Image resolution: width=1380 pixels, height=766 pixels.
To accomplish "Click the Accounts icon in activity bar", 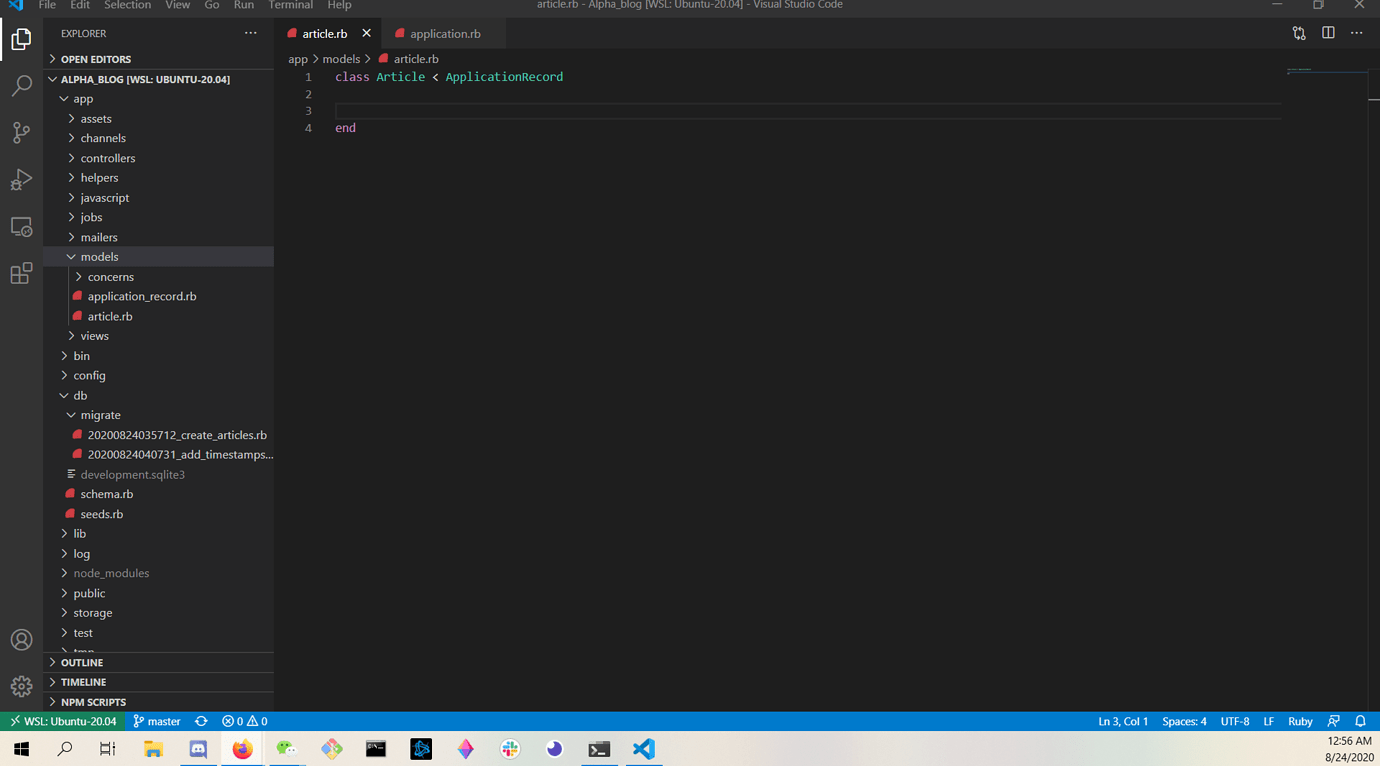I will 21,640.
